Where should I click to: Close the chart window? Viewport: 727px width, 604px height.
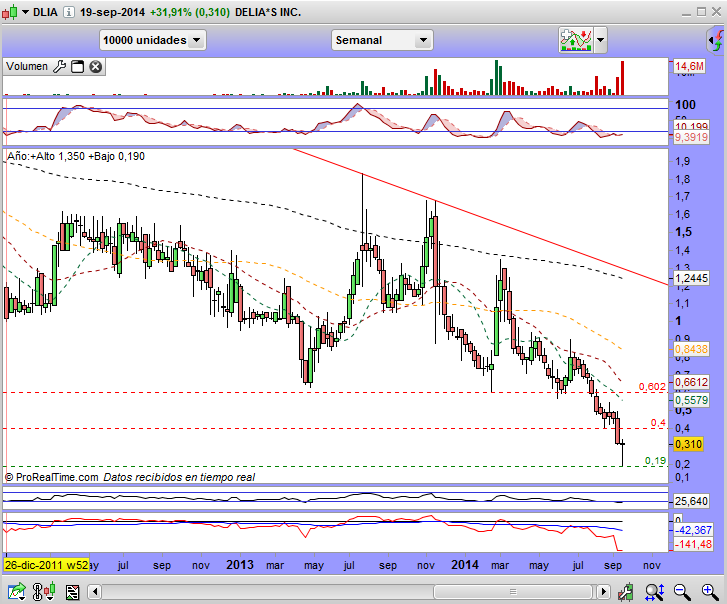pos(716,12)
